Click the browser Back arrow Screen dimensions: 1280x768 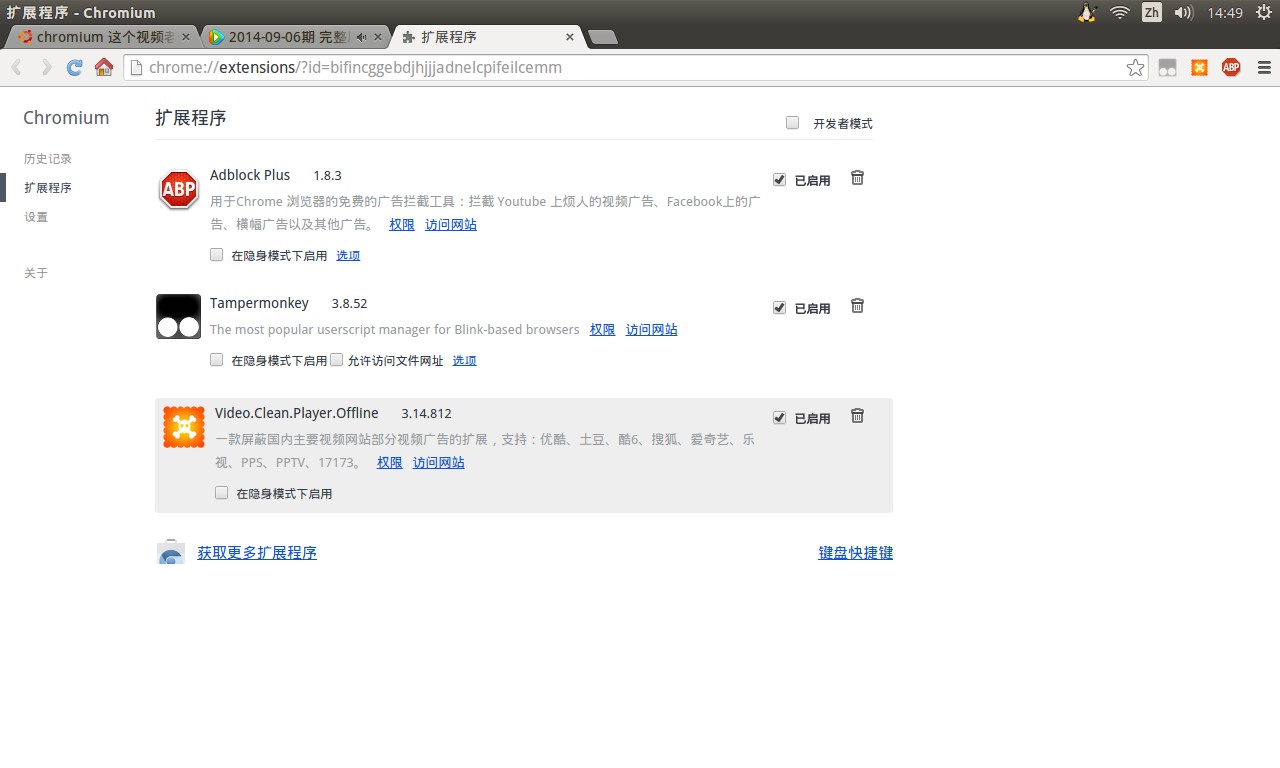17,67
